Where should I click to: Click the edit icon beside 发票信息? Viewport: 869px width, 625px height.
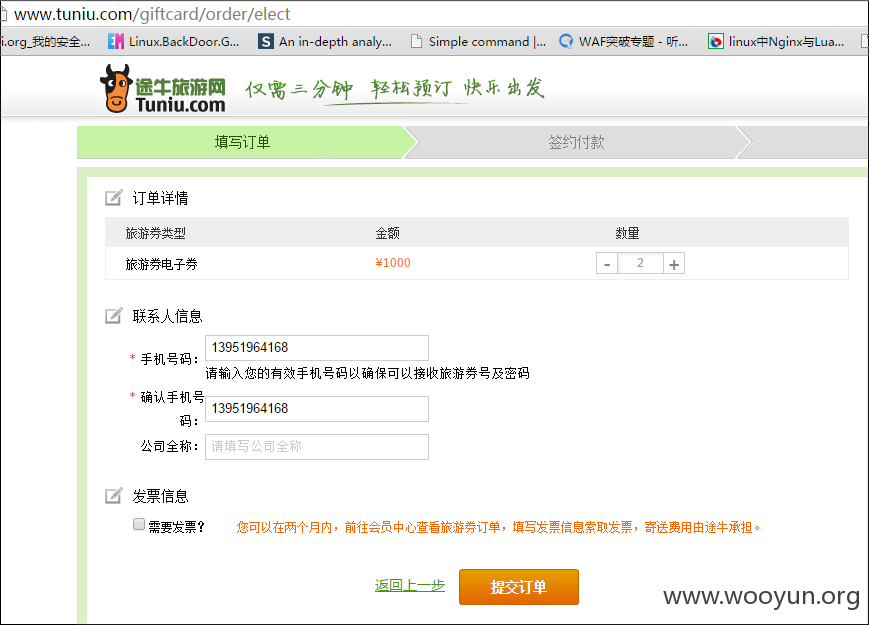click(x=114, y=495)
